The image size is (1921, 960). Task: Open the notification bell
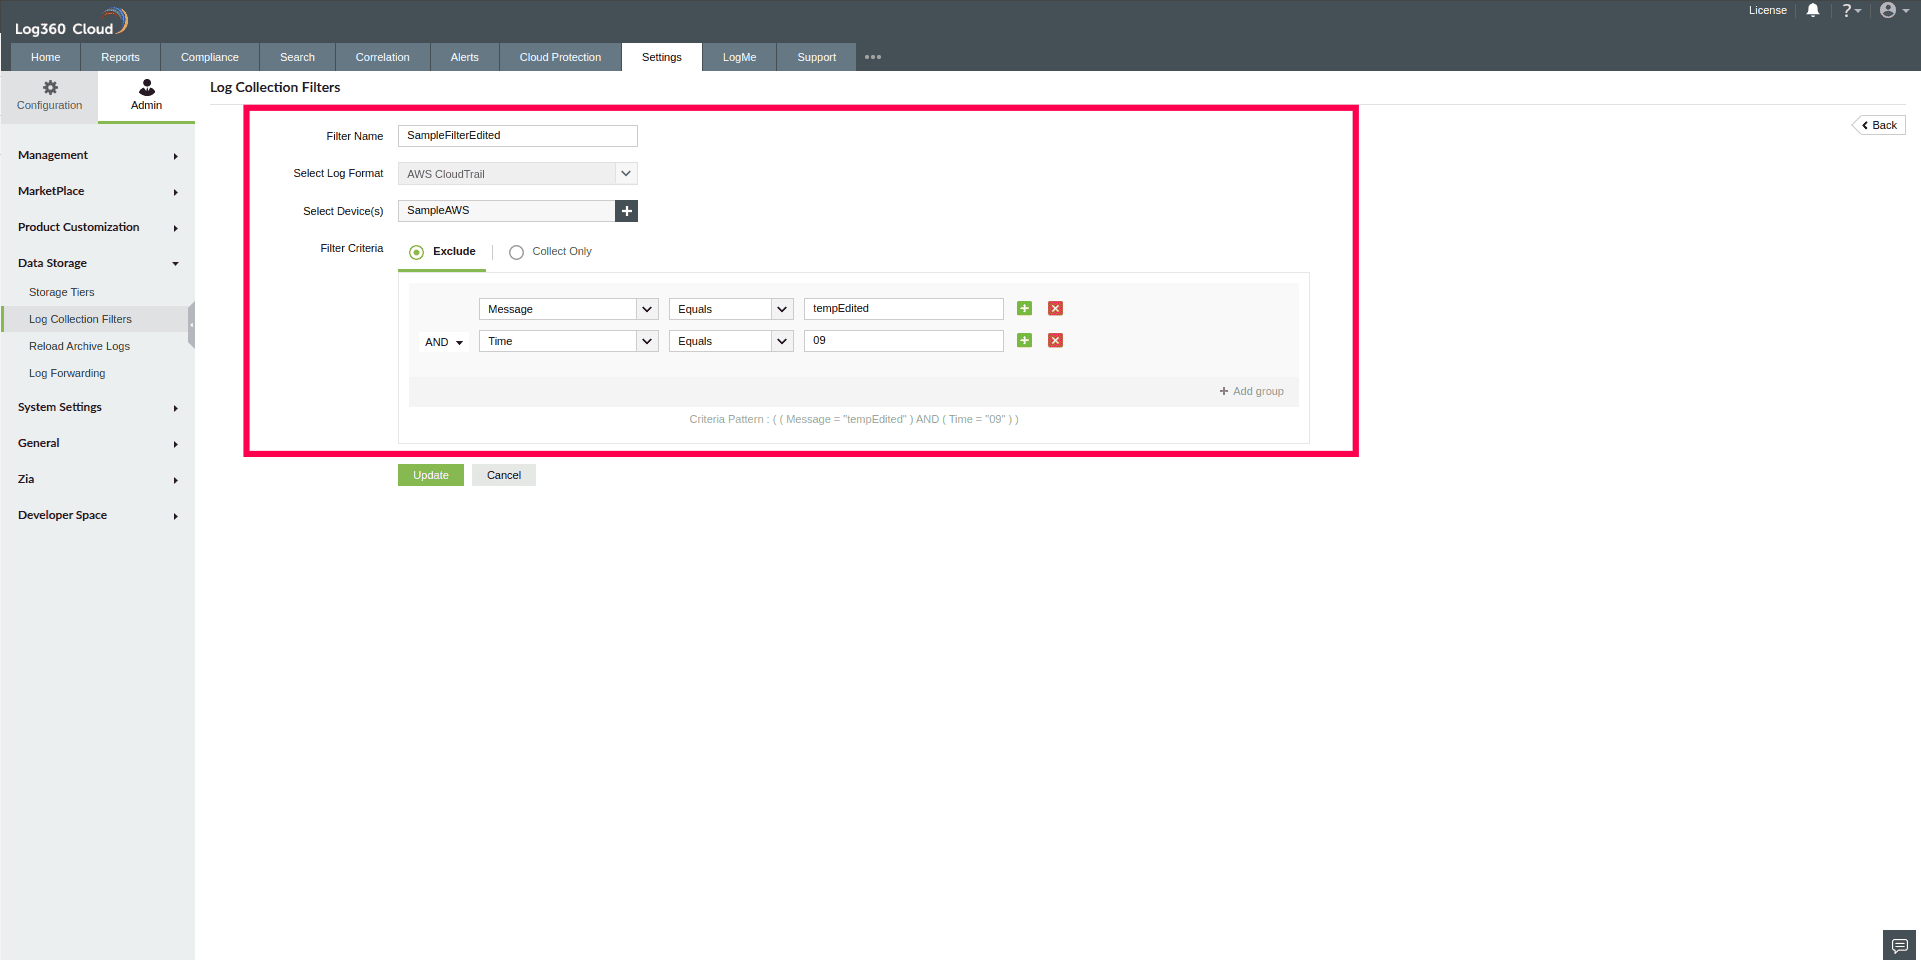pyautogui.click(x=1813, y=10)
